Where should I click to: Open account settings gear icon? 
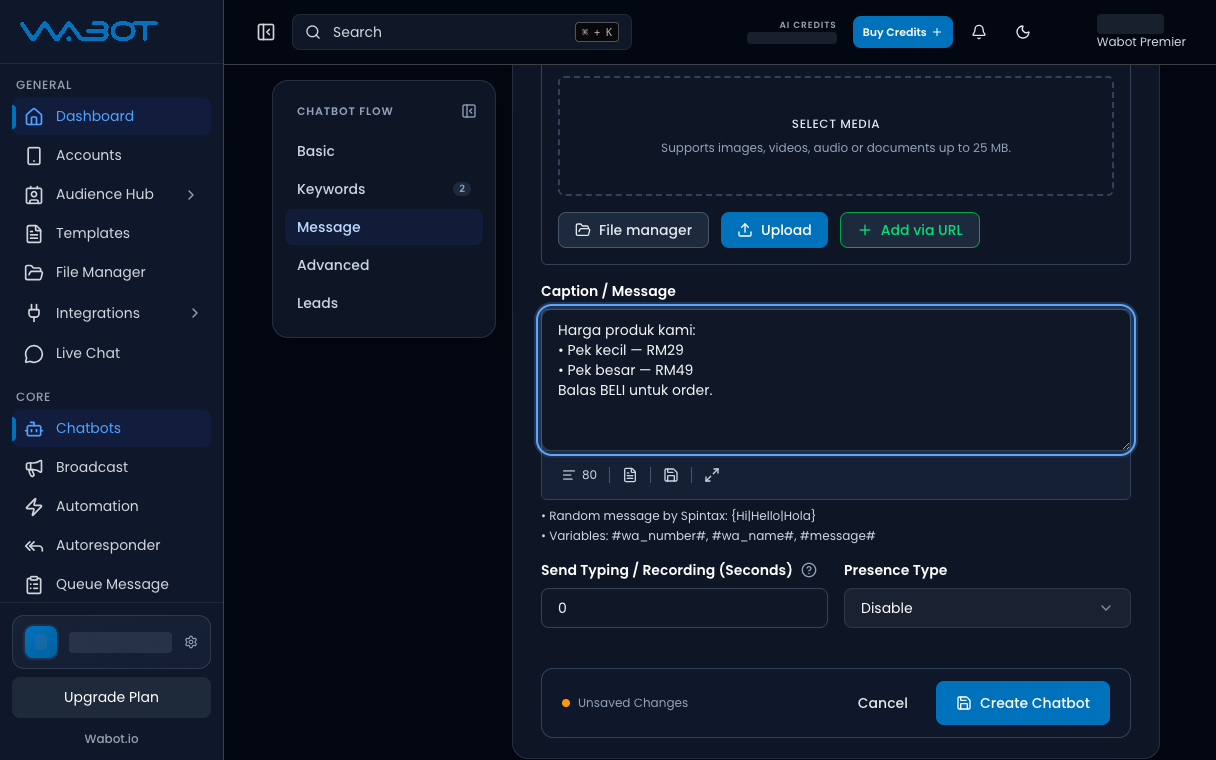click(191, 642)
